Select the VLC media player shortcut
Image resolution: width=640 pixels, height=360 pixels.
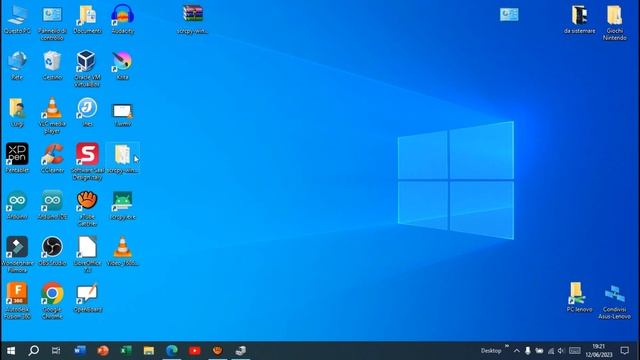coord(52,108)
